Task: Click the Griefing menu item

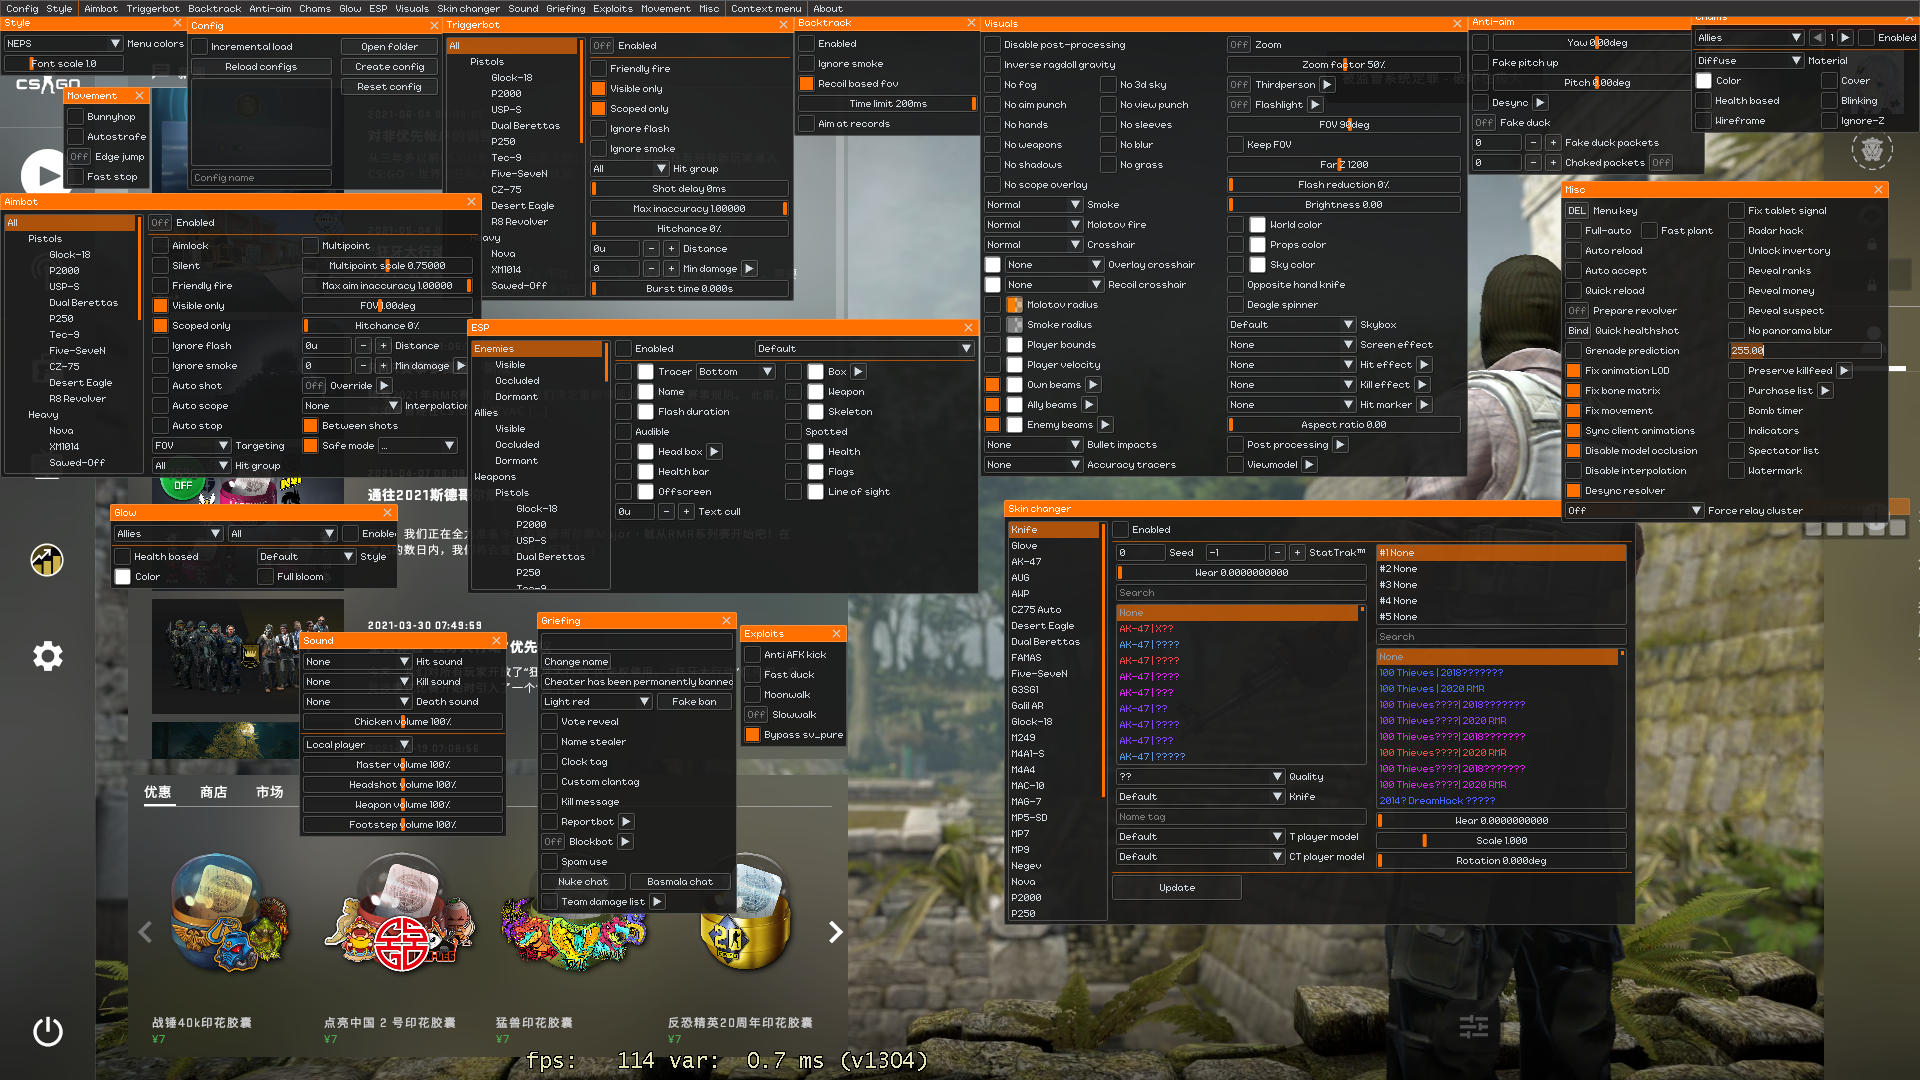Action: pos(565,9)
